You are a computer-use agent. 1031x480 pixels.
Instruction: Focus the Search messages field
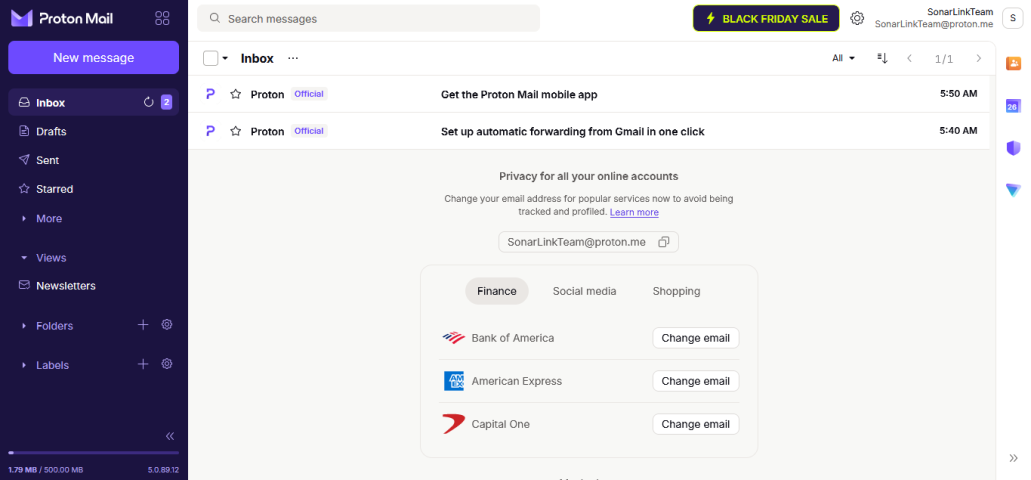(x=368, y=18)
